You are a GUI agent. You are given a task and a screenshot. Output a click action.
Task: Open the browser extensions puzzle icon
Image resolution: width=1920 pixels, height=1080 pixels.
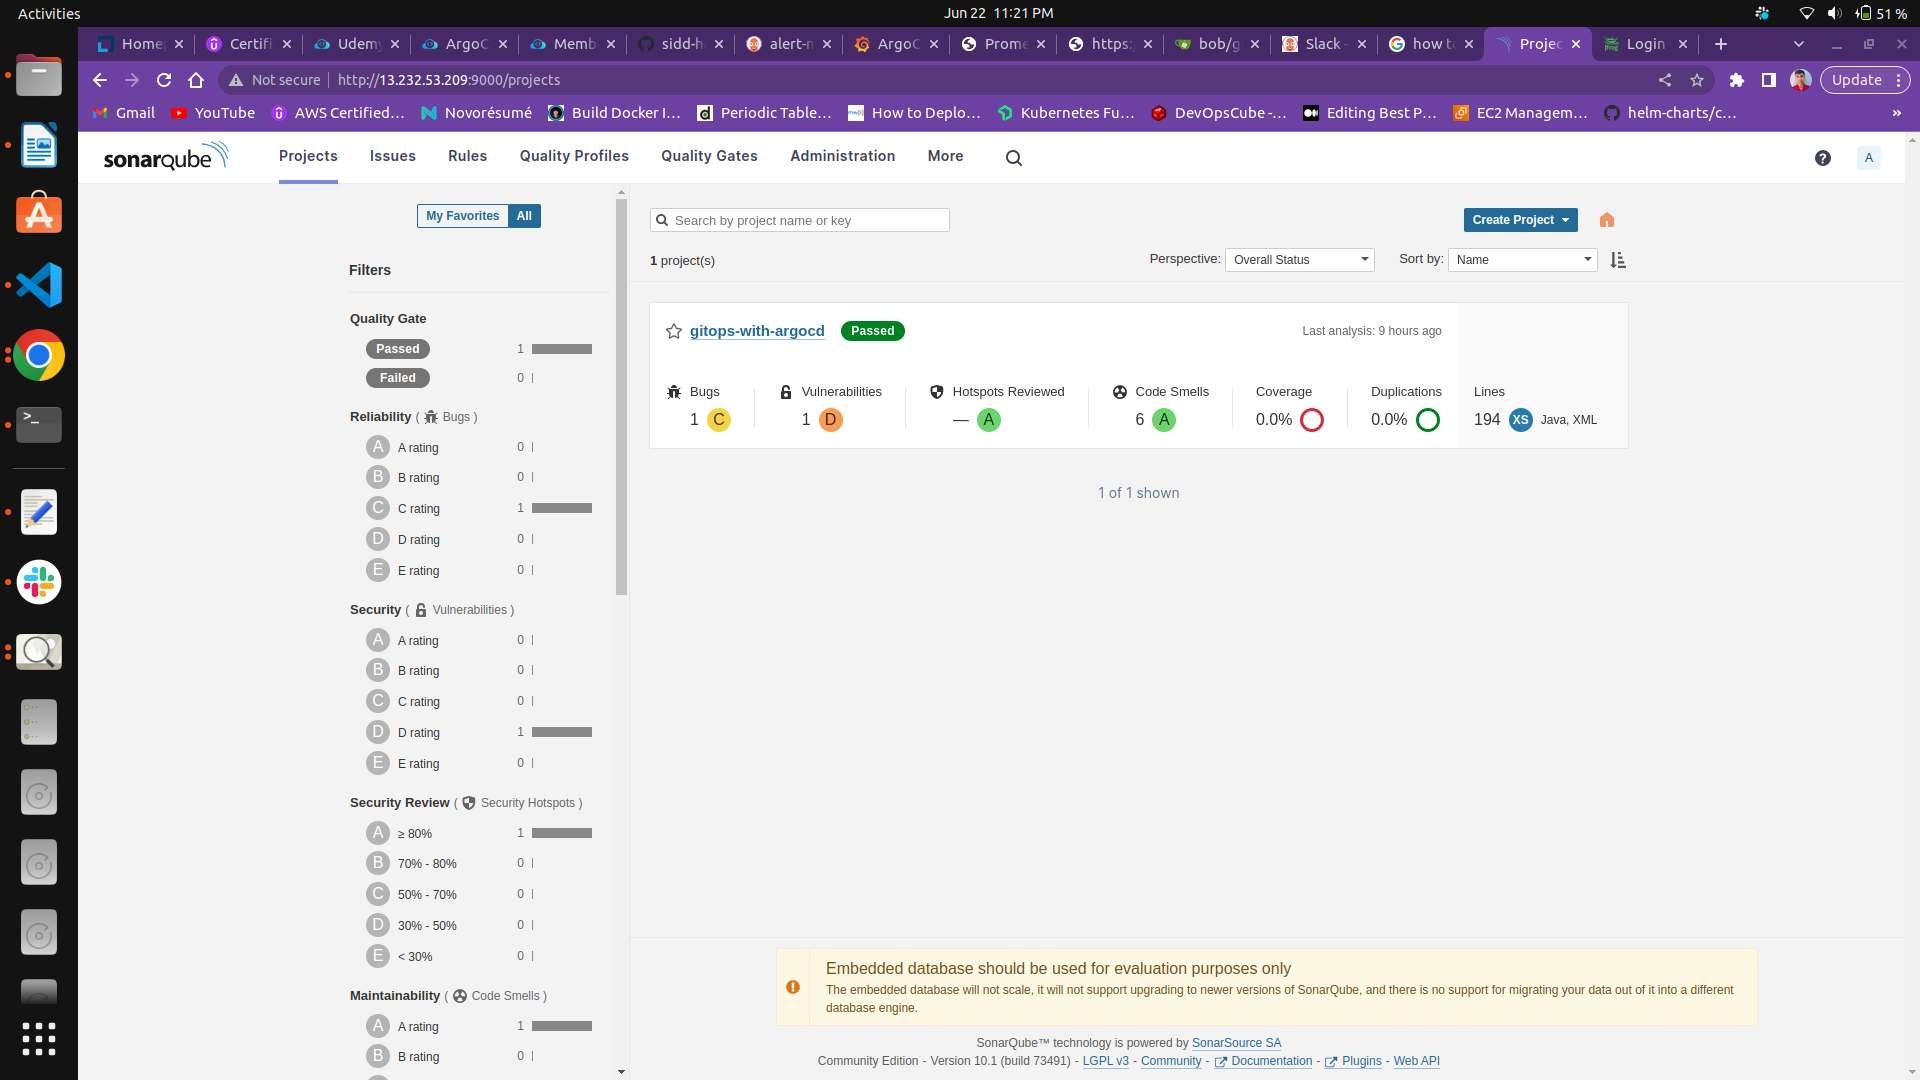tap(1737, 80)
